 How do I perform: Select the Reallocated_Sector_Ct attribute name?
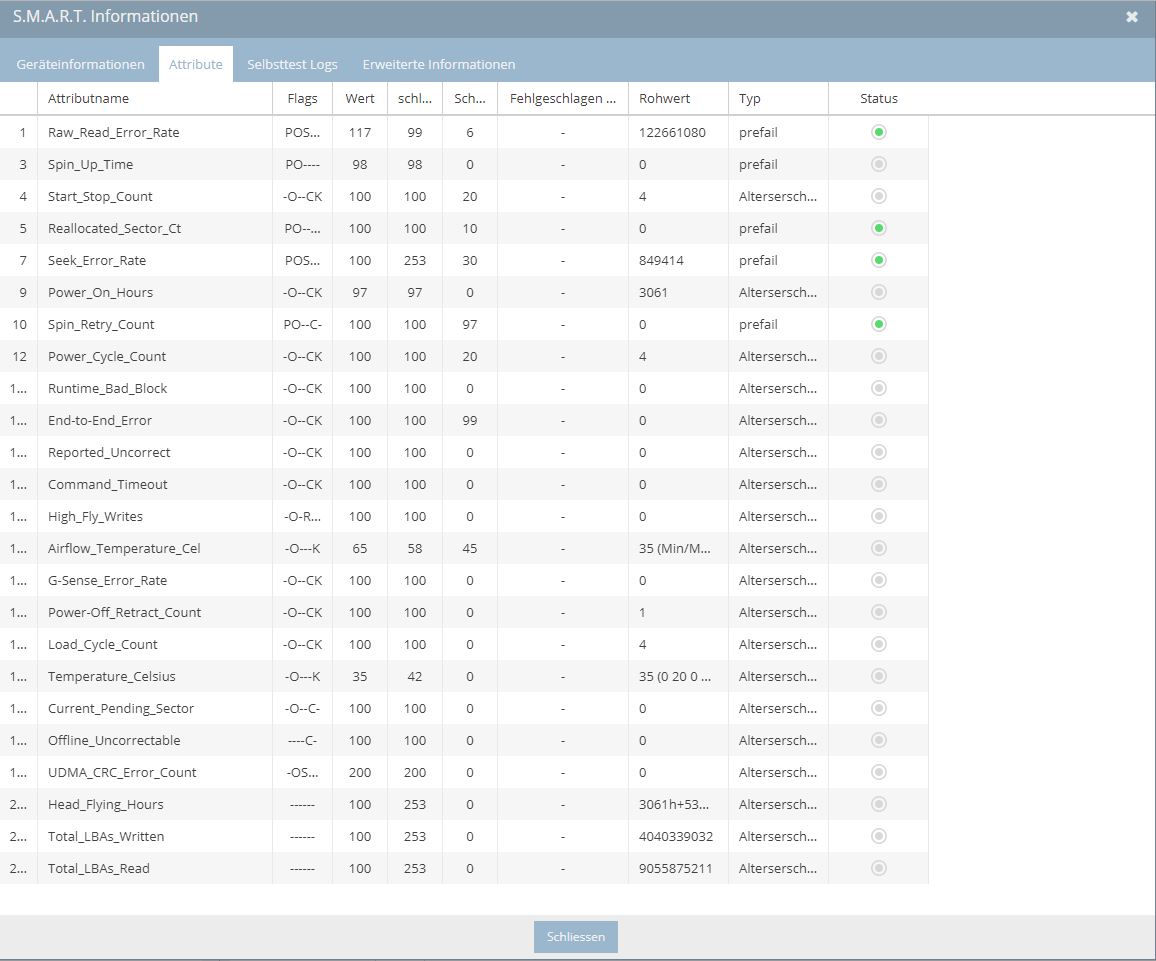114,228
